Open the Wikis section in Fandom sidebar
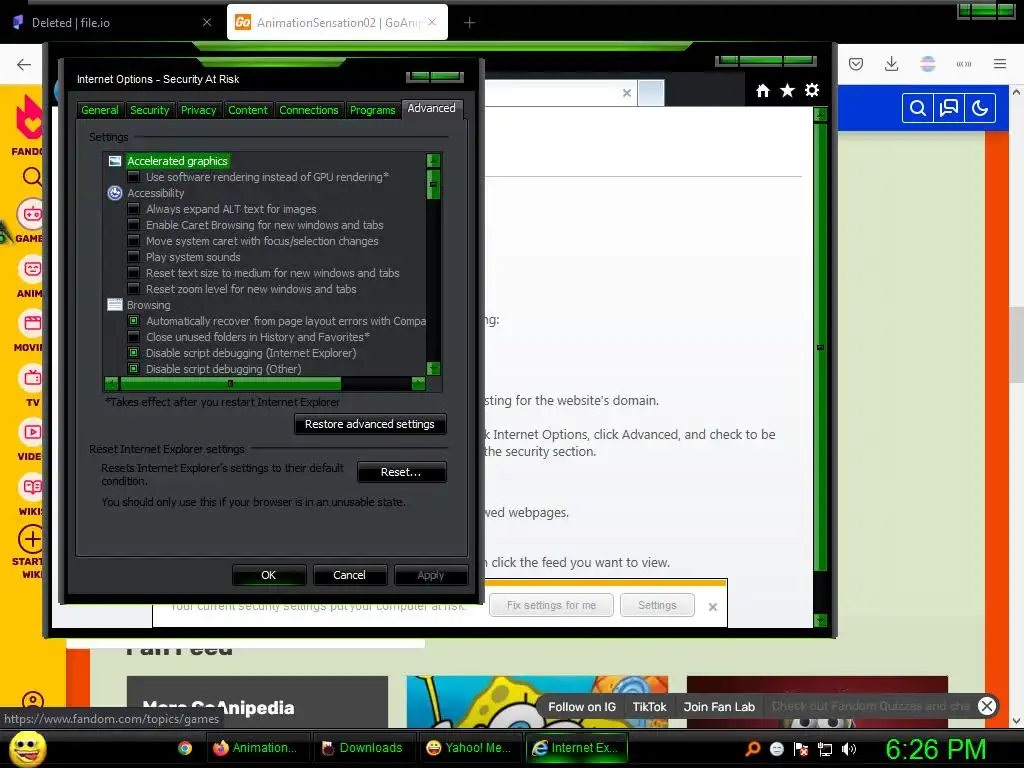The image size is (1024, 768). pos(31,494)
